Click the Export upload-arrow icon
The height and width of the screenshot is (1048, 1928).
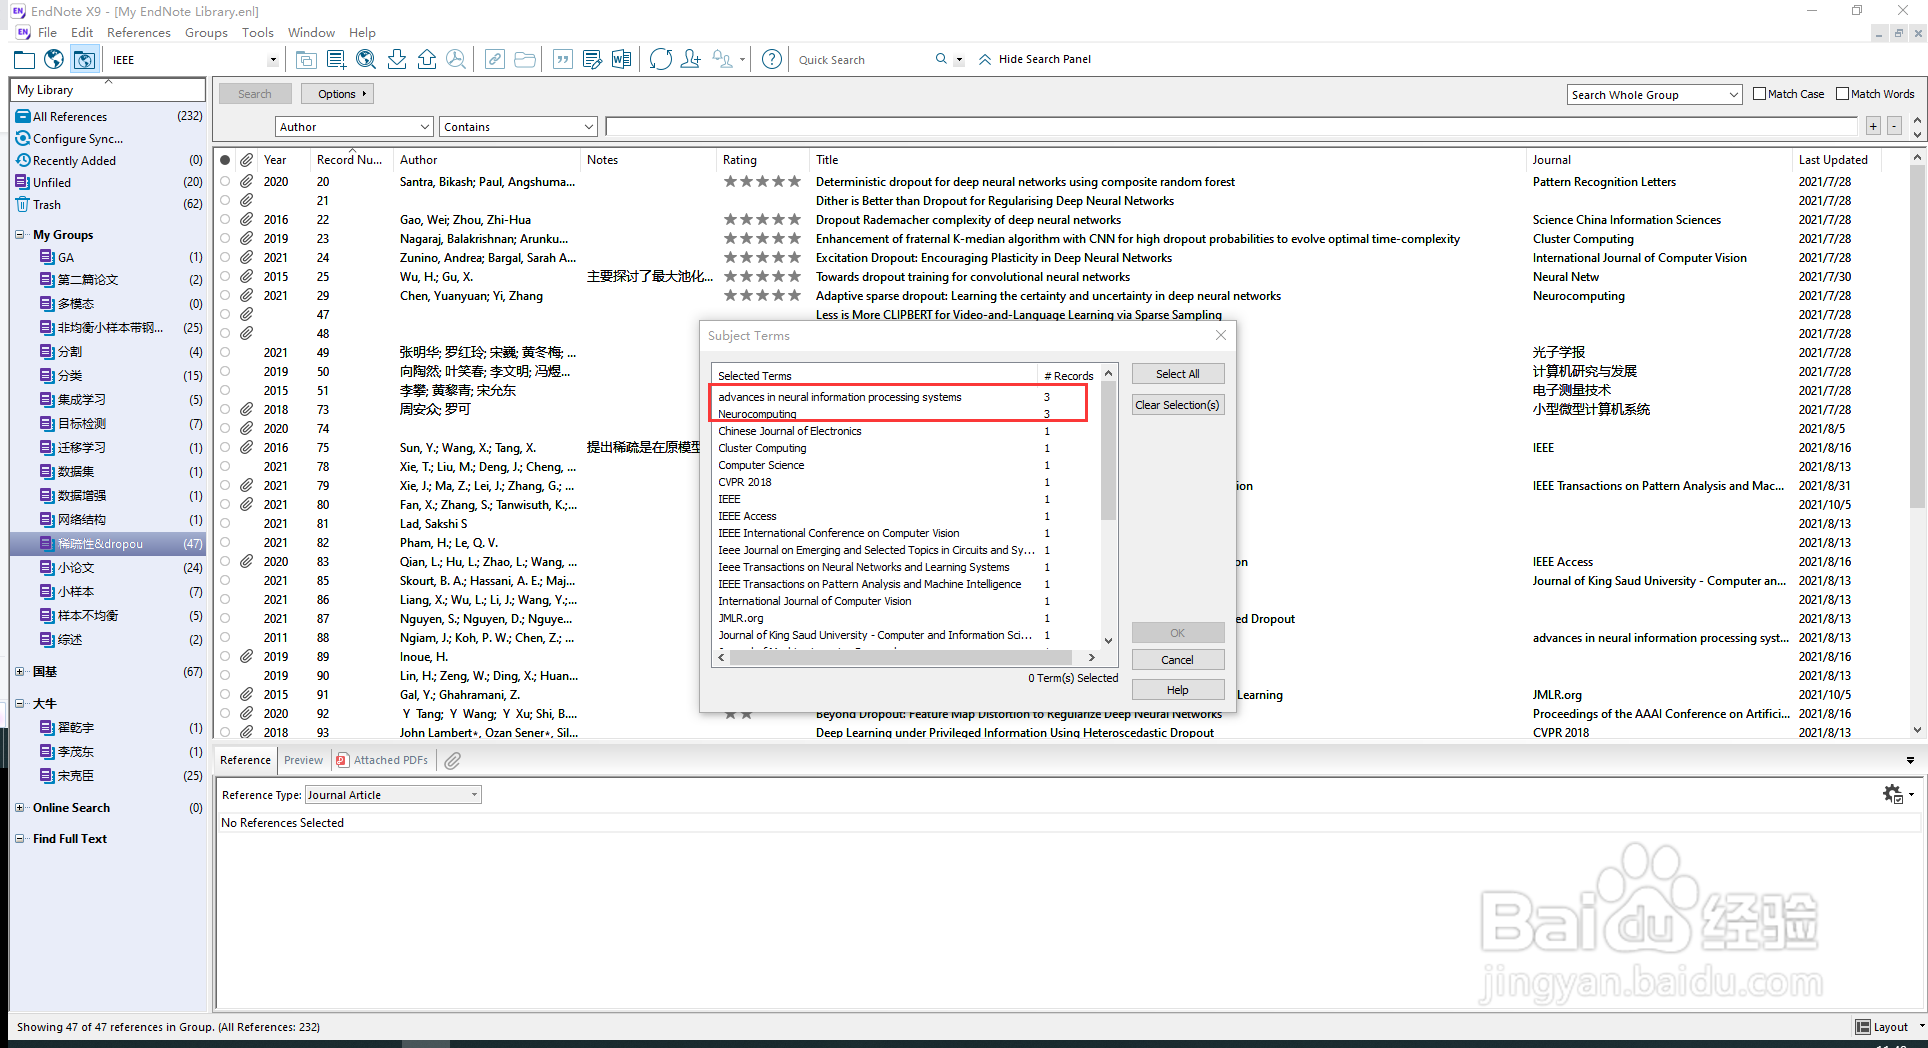coord(426,60)
